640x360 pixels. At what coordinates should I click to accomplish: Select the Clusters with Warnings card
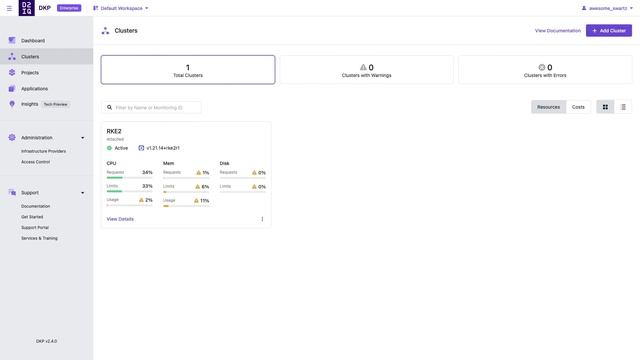367,70
